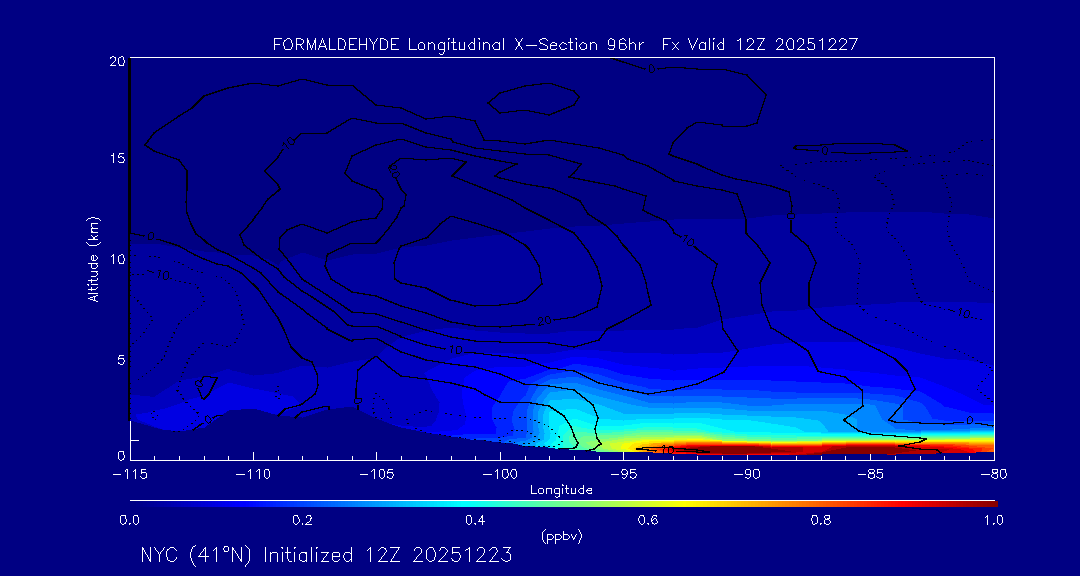Click longitude tick label -100
1080x576 pixels.
pos(499,474)
